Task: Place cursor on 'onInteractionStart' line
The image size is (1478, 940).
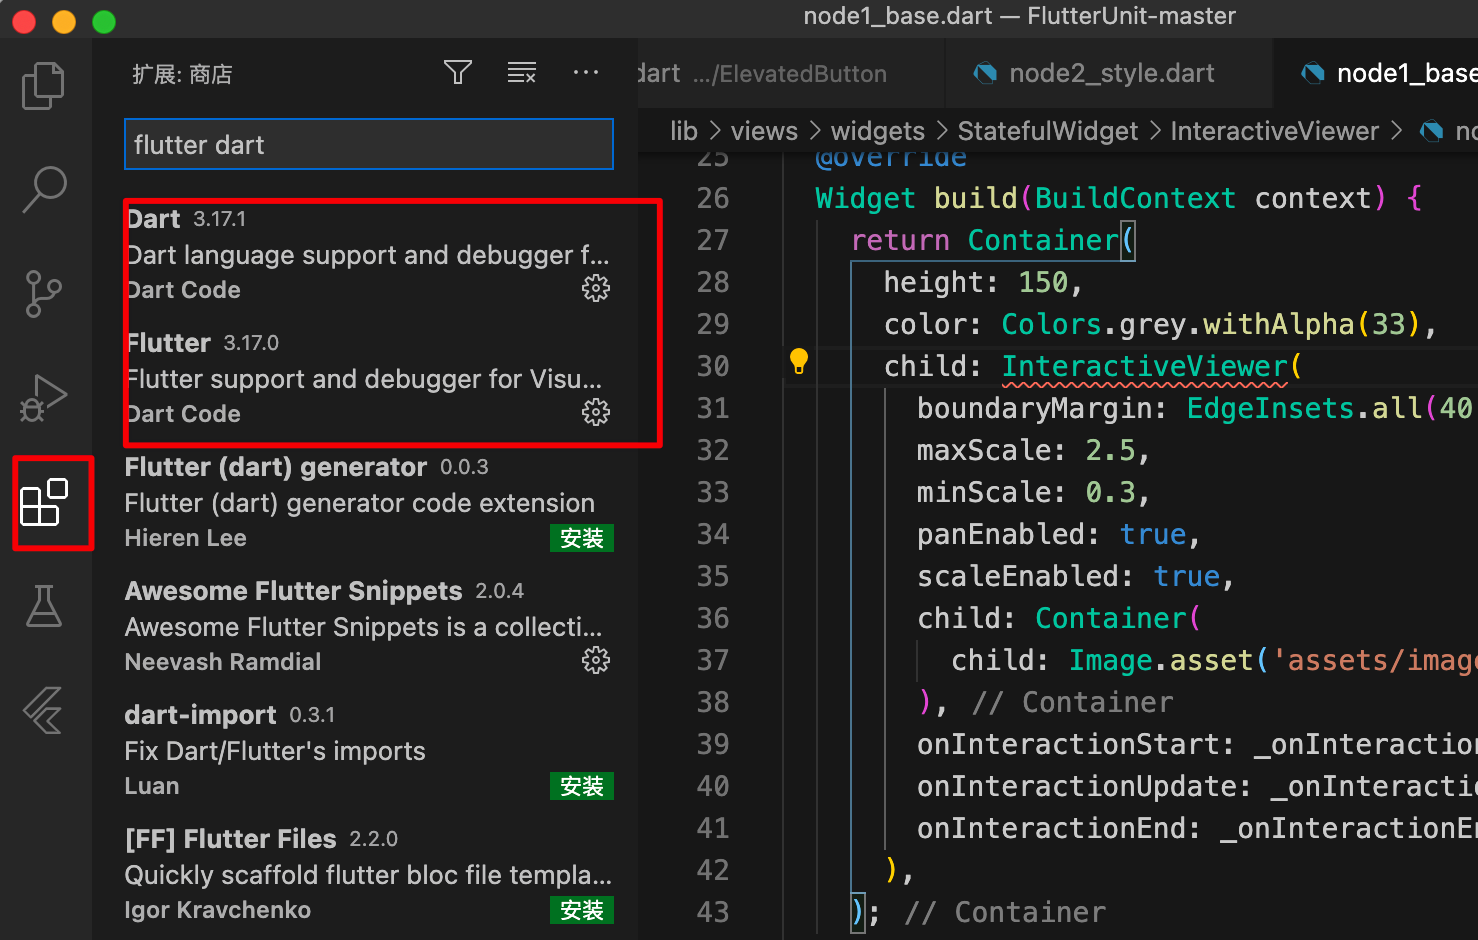Action: (x=1196, y=744)
